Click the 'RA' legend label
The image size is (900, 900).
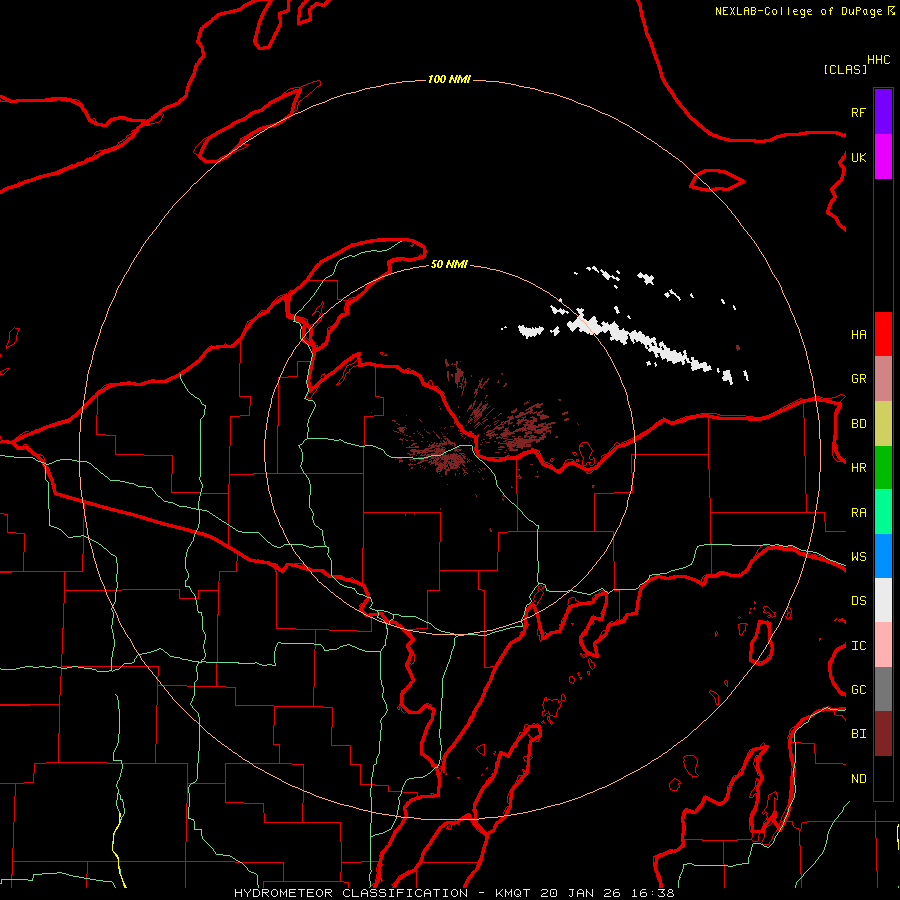pyautogui.click(x=858, y=513)
